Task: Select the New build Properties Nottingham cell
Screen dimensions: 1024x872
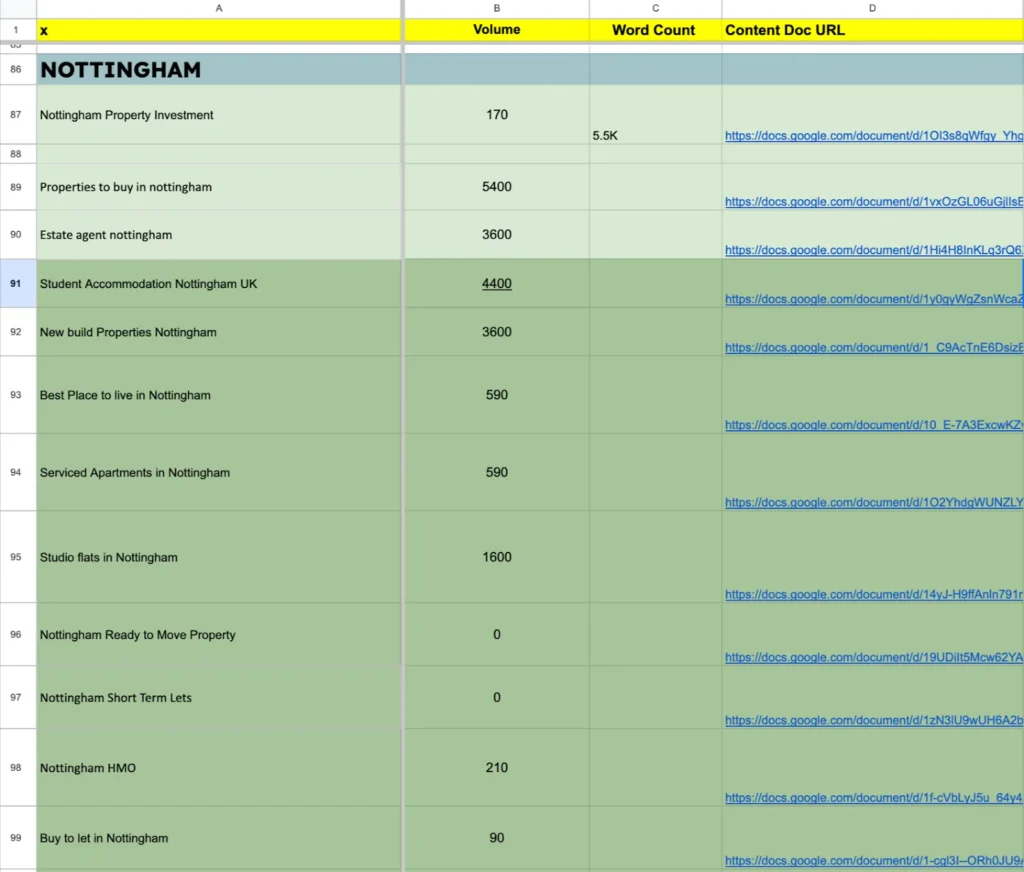Action: (x=219, y=332)
